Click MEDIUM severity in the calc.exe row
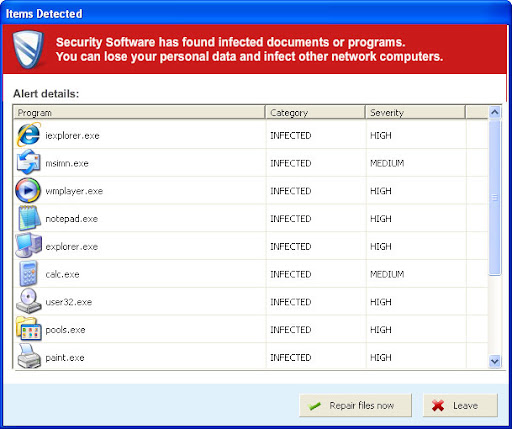Image resolution: width=512 pixels, height=429 pixels. point(387,274)
